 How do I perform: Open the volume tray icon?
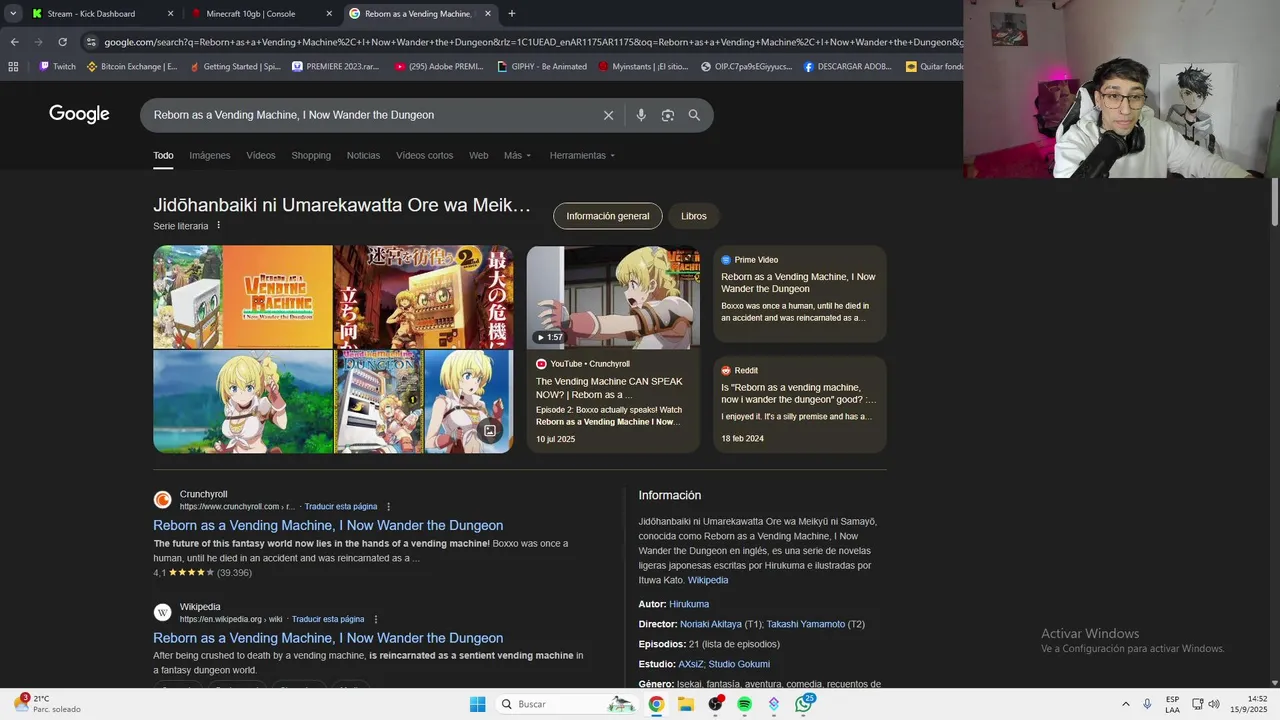pos(1214,704)
